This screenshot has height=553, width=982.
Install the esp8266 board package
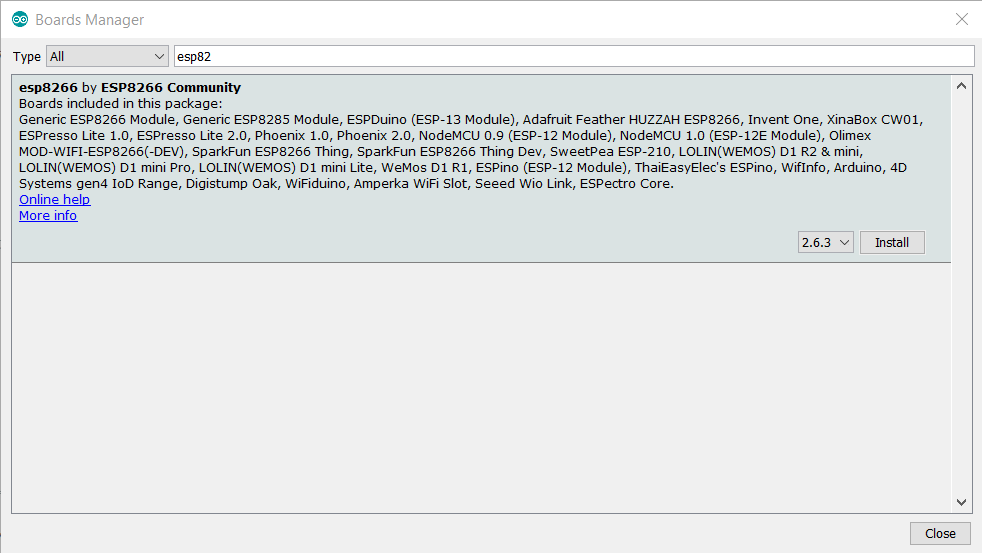tap(892, 242)
